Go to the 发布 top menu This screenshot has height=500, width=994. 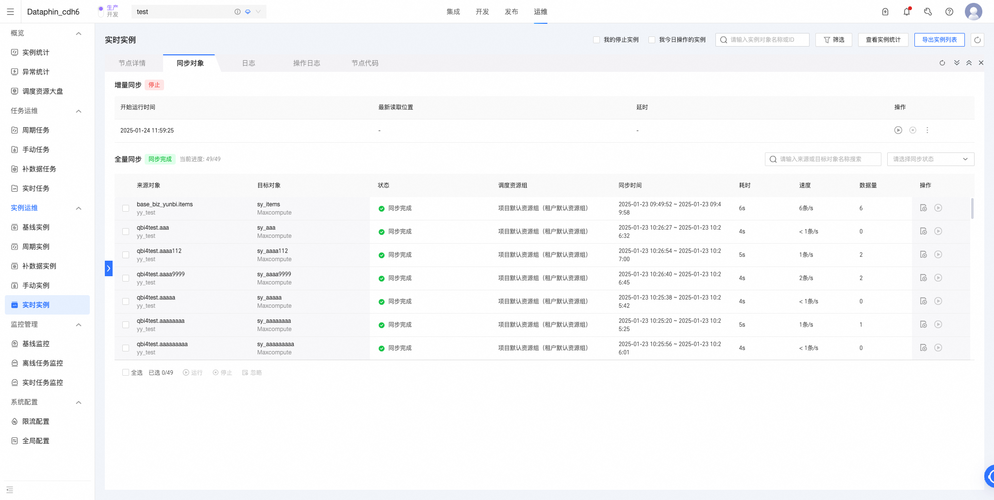click(511, 12)
